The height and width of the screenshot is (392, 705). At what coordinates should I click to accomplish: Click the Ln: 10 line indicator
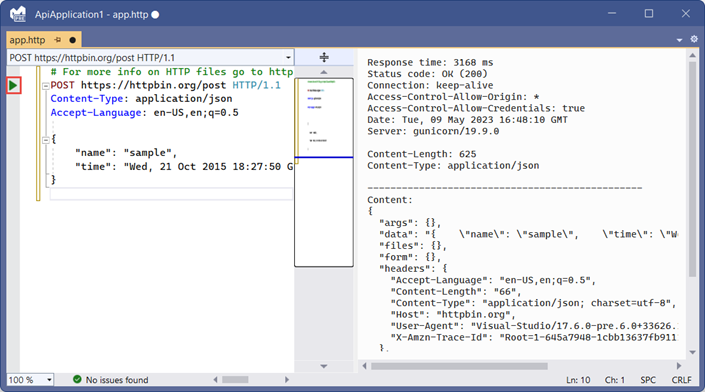click(578, 380)
